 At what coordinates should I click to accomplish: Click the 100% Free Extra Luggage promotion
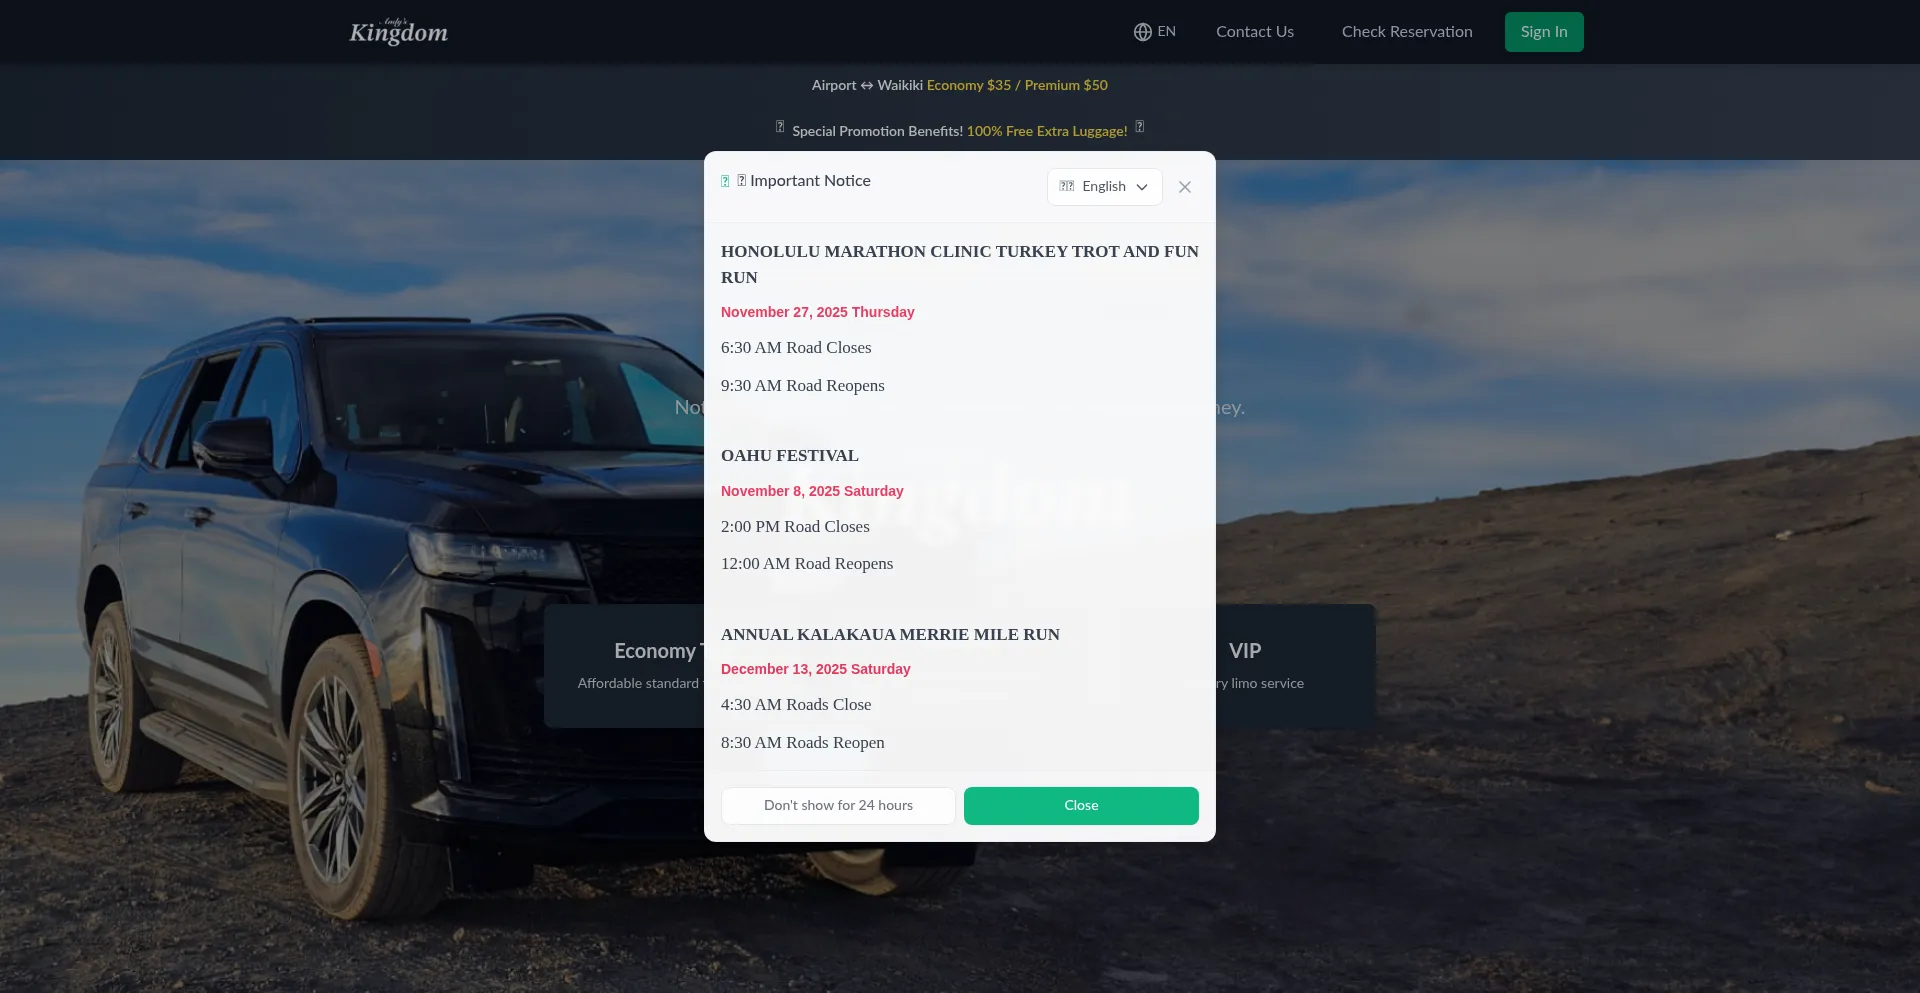1047,131
